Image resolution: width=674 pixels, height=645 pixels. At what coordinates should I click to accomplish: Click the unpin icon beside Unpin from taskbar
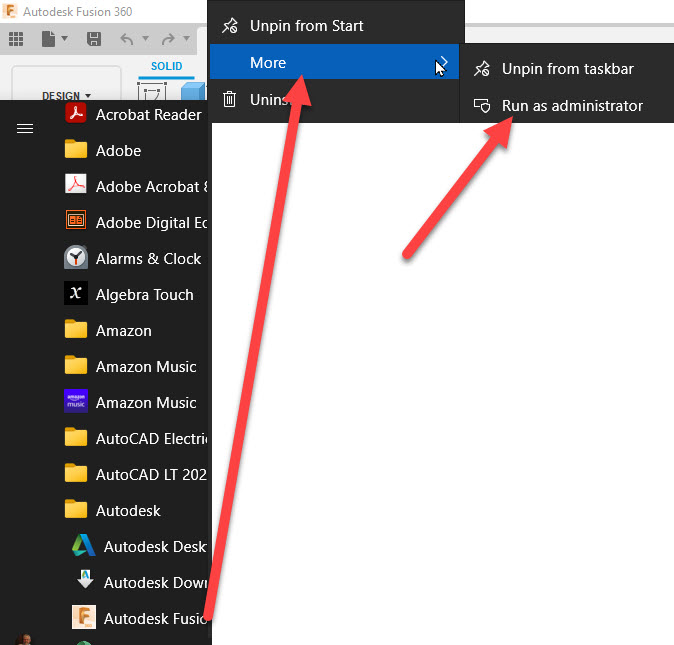pos(481,69)
